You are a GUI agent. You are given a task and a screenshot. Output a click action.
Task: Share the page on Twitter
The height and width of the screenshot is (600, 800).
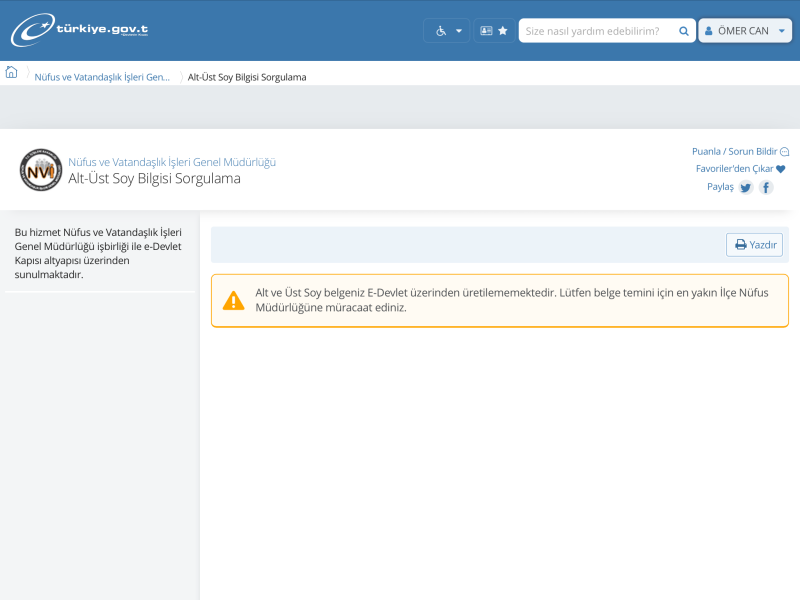746,187
